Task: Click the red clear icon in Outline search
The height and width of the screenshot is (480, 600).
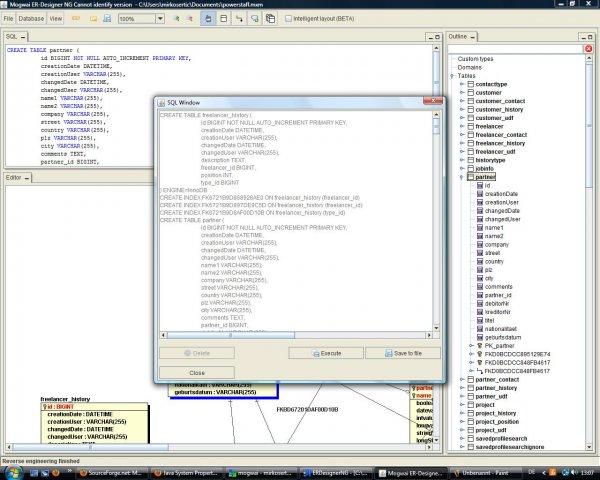Action: (589, 49)
